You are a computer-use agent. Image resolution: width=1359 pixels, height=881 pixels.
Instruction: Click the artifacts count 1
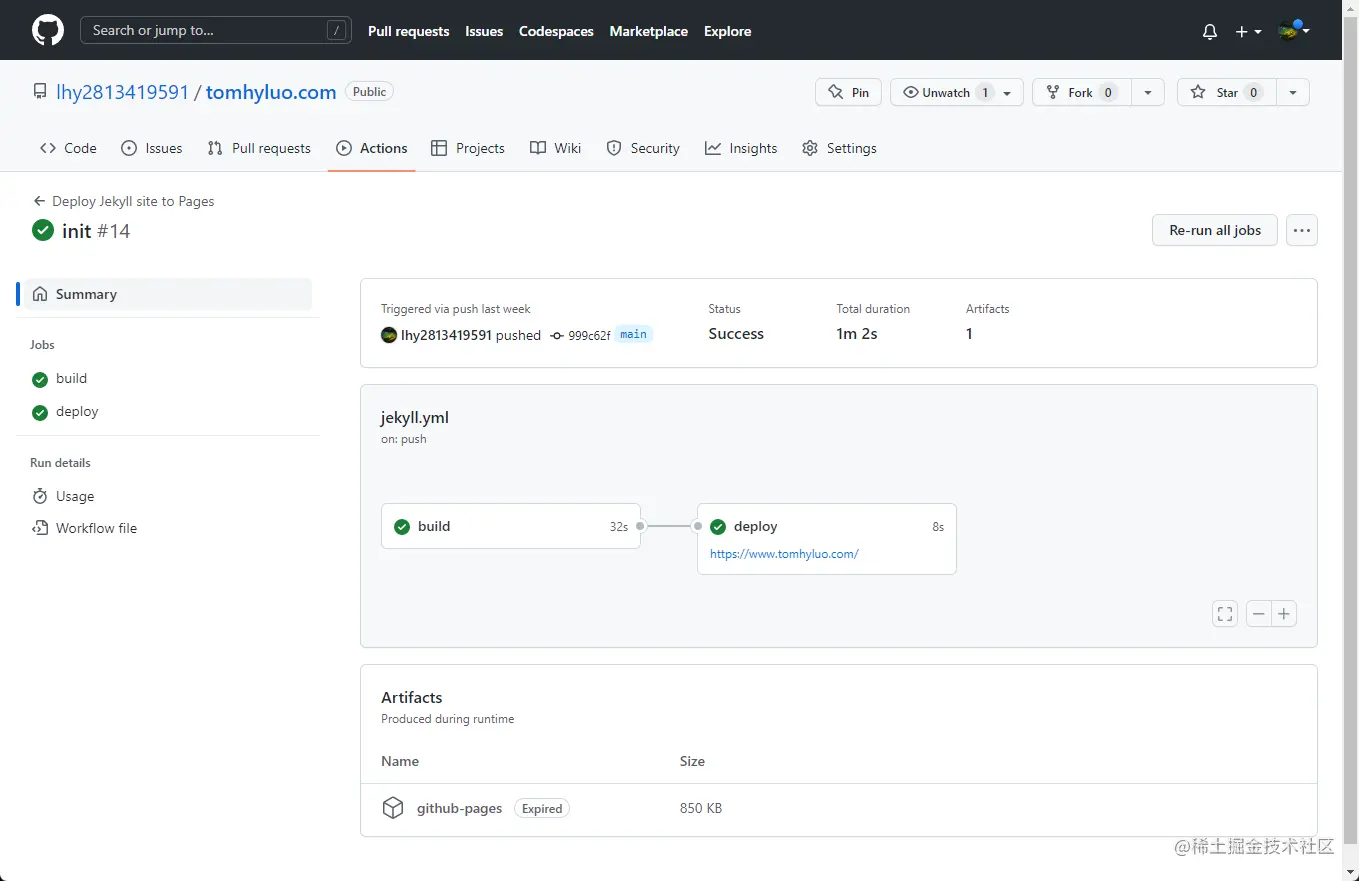tap(969, 334)
